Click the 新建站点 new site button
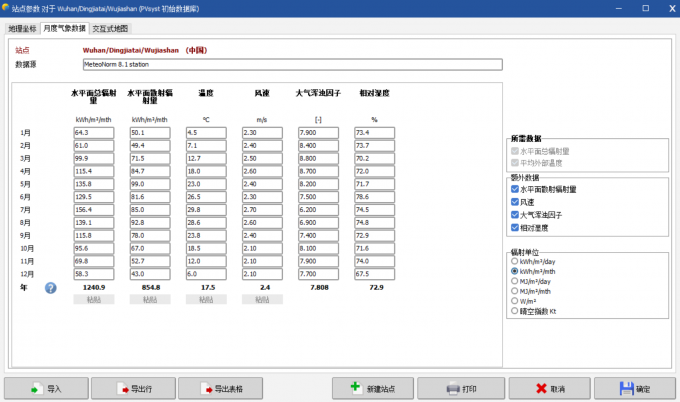Viewport: 680px width, 402px height. coord(373,388)
